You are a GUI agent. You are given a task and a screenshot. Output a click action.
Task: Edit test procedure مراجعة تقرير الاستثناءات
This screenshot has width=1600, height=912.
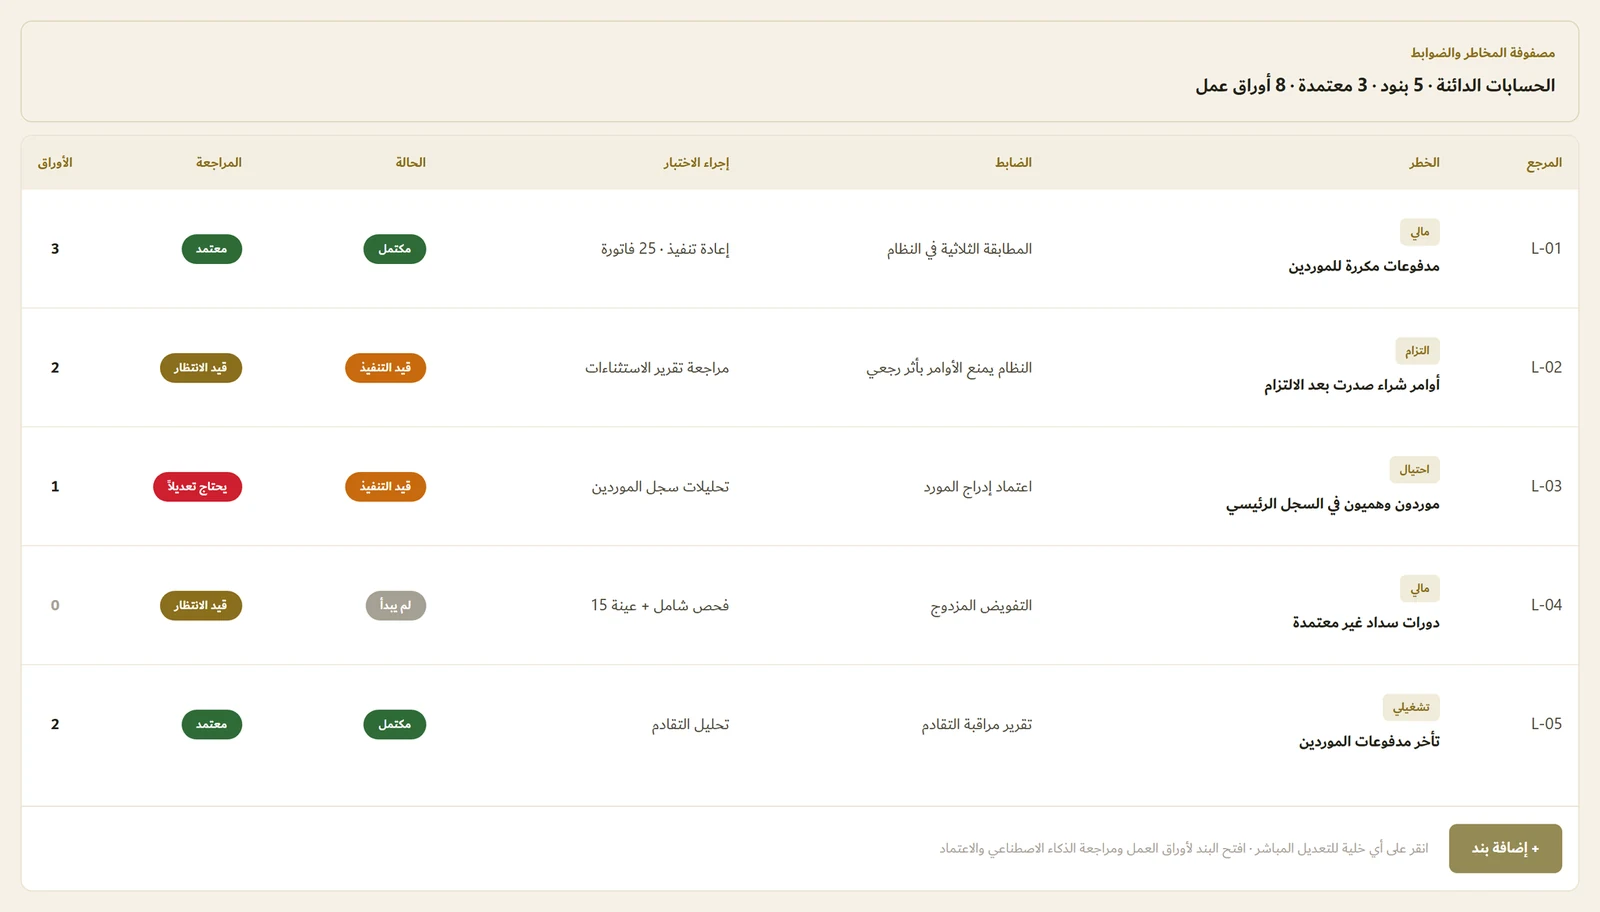(657, 368)
